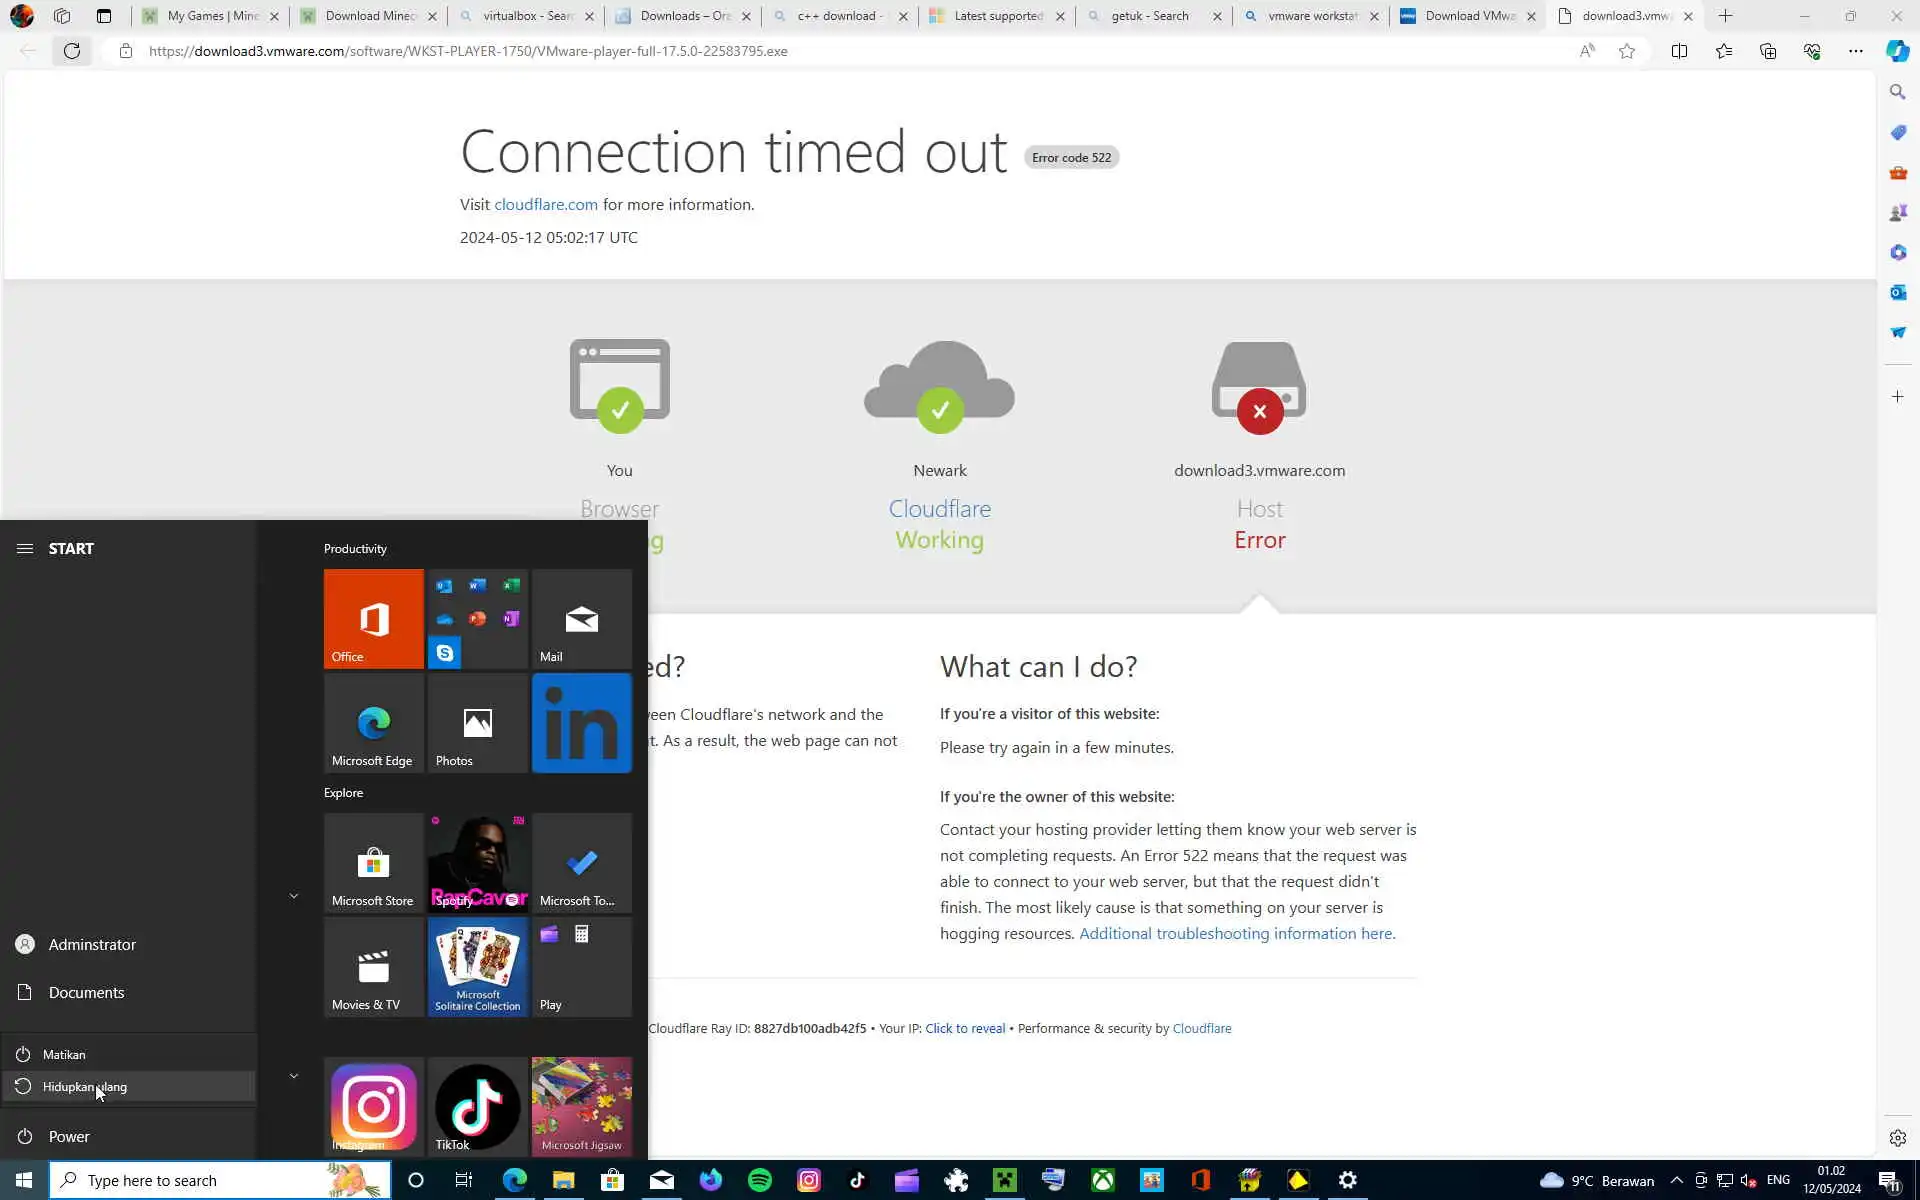Switch to the Download Minecraft tab
The height and width of the screenshot is (1200, 1920).
pos(370,16)
